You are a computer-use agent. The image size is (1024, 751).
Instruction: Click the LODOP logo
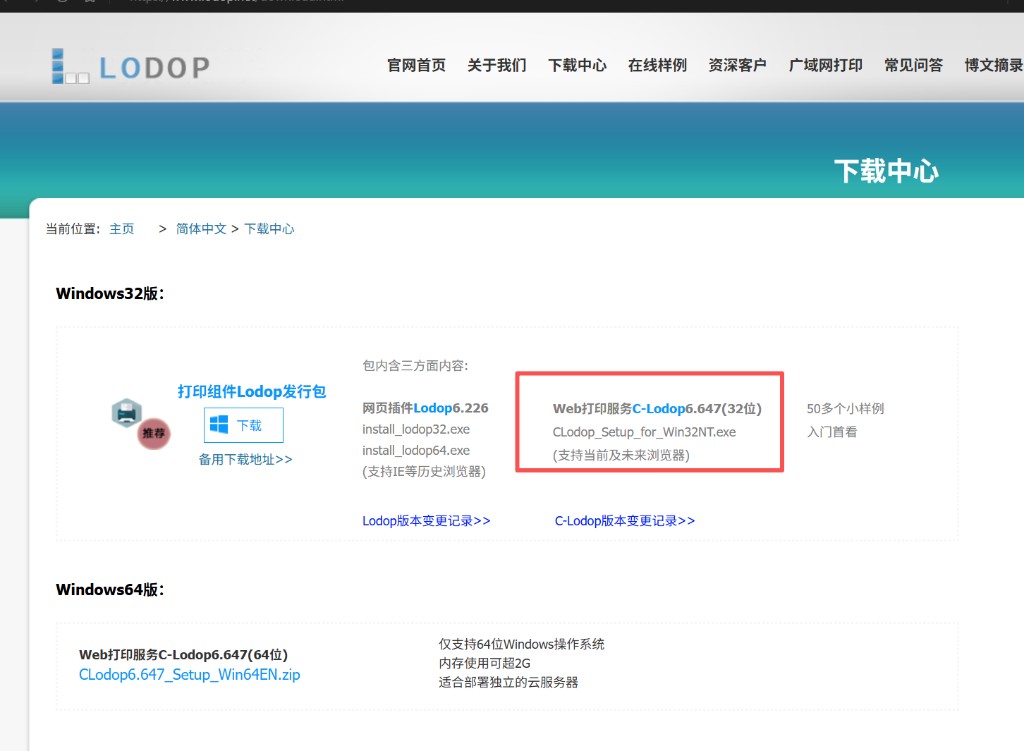[131, 66]
